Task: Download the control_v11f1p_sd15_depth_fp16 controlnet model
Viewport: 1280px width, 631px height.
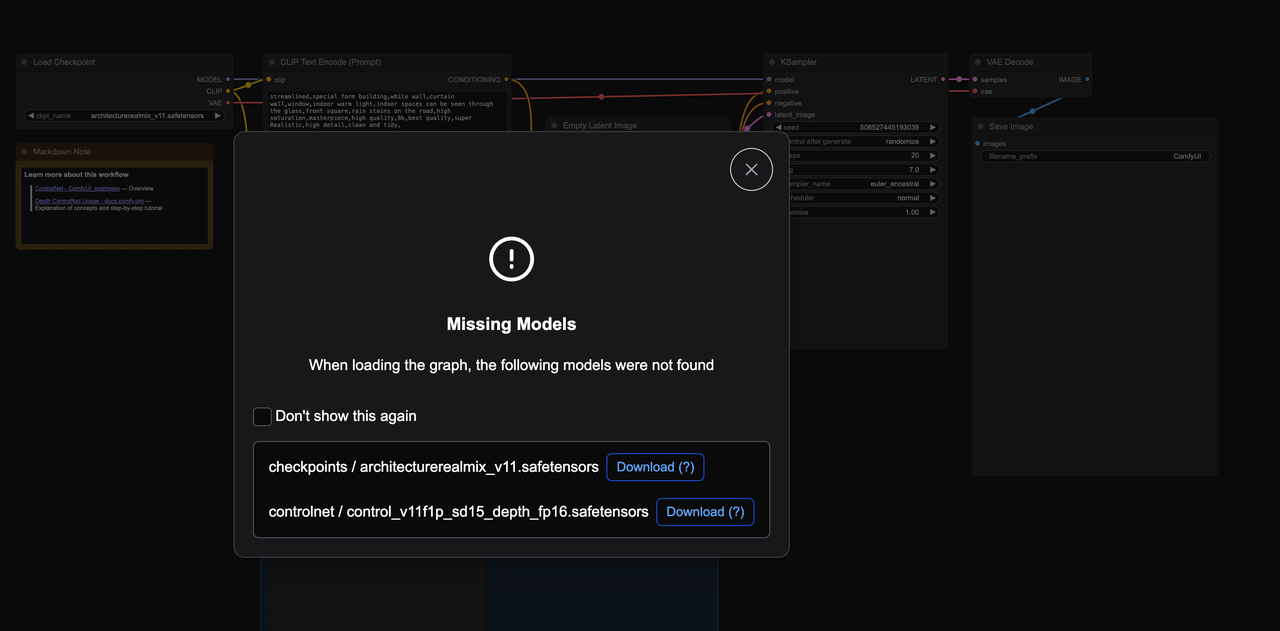Action: pos(705,512)
